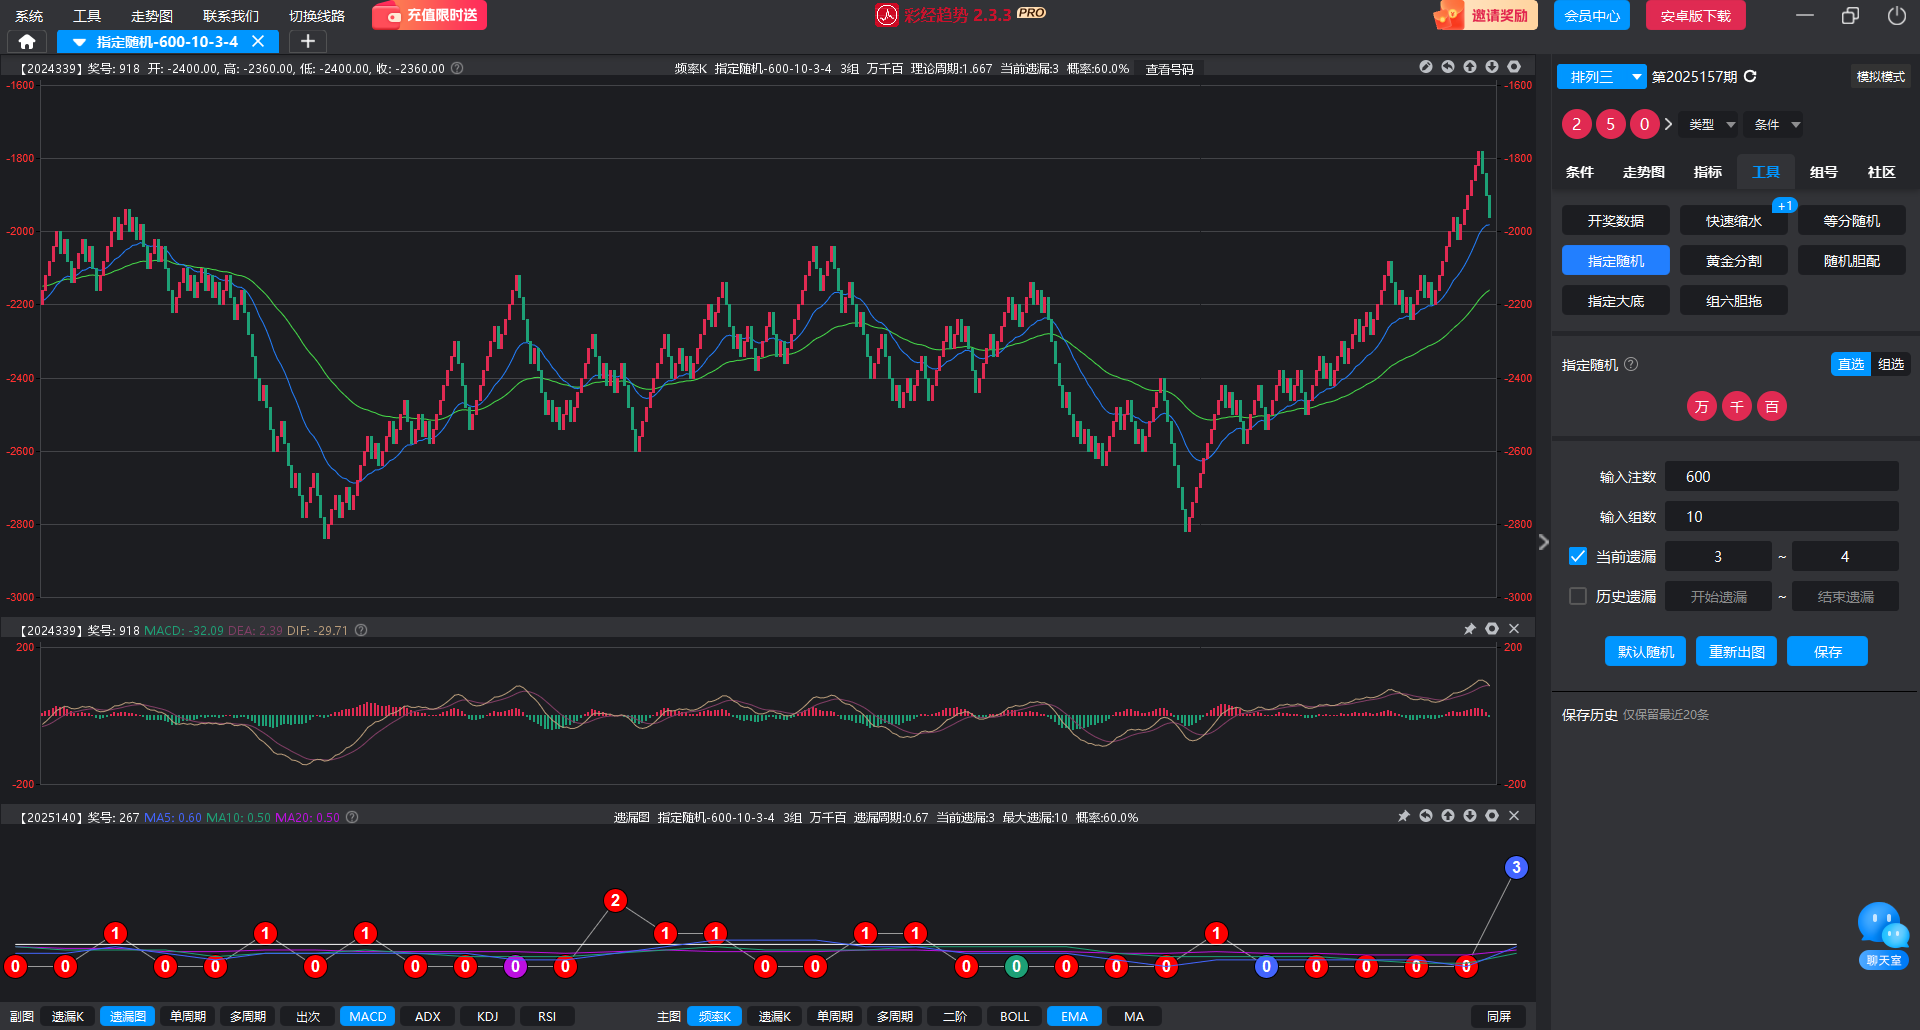Click the up-arrow icon in the main chart header
The height and width of the screenshot is (1030, 1920).
tap(1470, 67)
